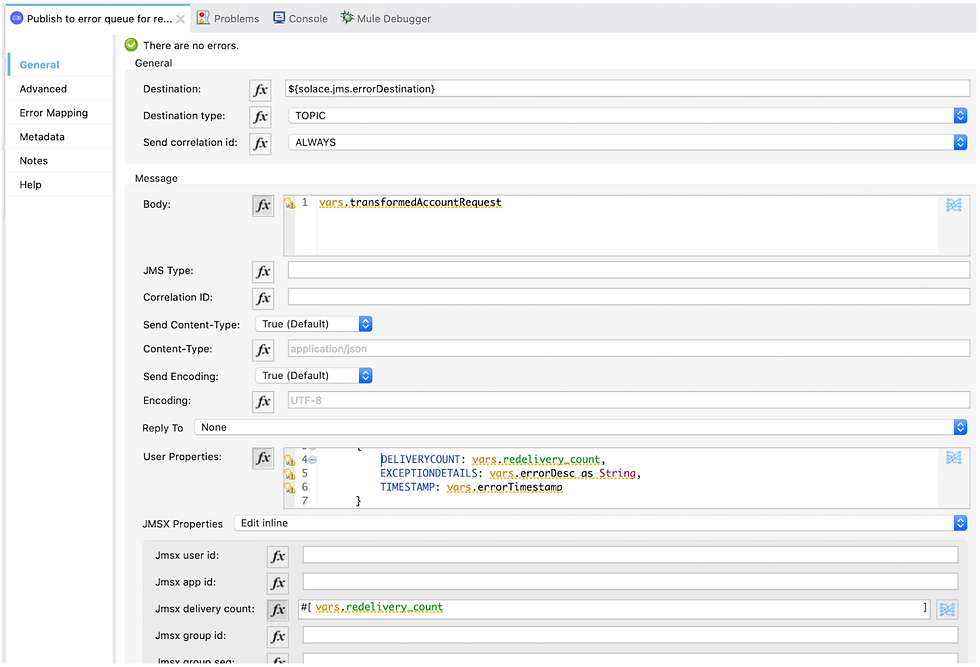
Task: Switch to the Console tab
Action: (301, 19)
